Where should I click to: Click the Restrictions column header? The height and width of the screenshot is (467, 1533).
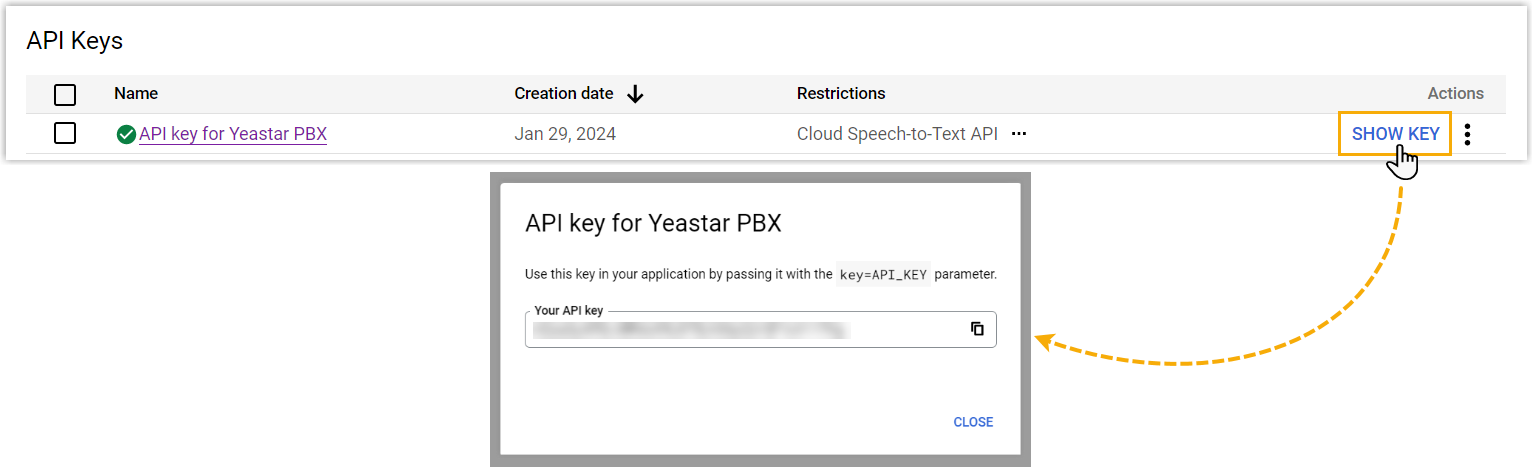[841, 94]
